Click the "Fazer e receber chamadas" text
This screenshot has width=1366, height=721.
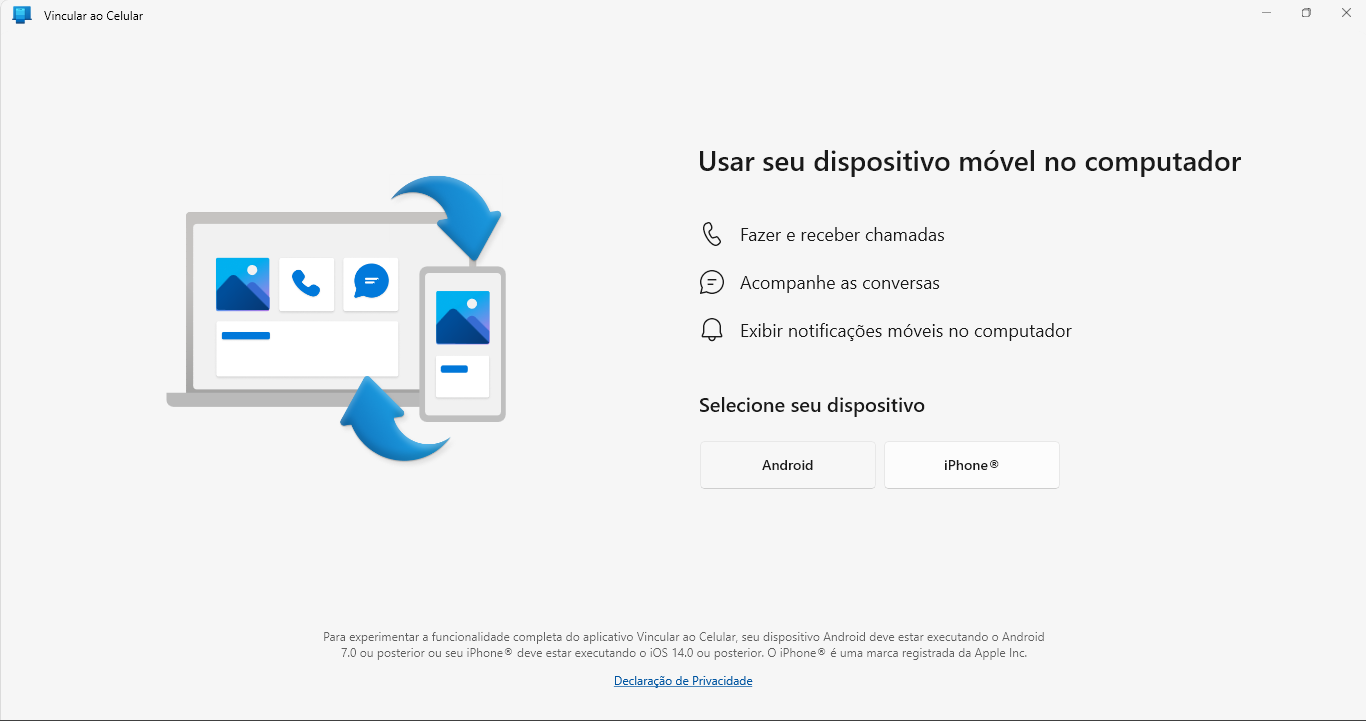coord(842,235)
